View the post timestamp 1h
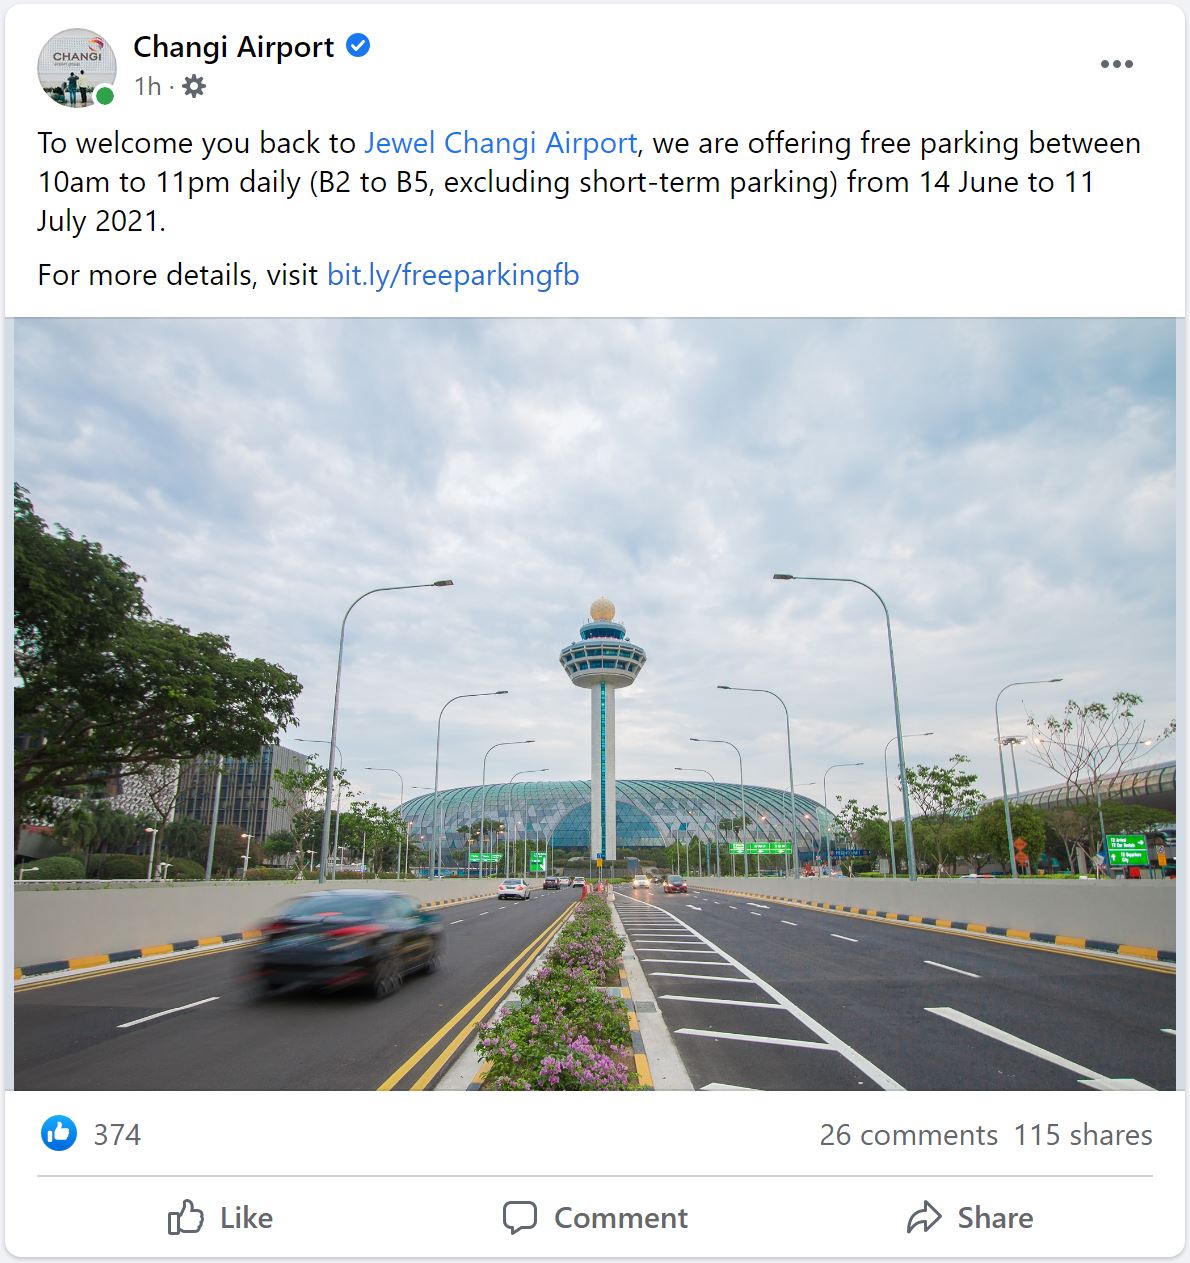Viewport: 1190px width, 1263px height. (x=147, y=87)
